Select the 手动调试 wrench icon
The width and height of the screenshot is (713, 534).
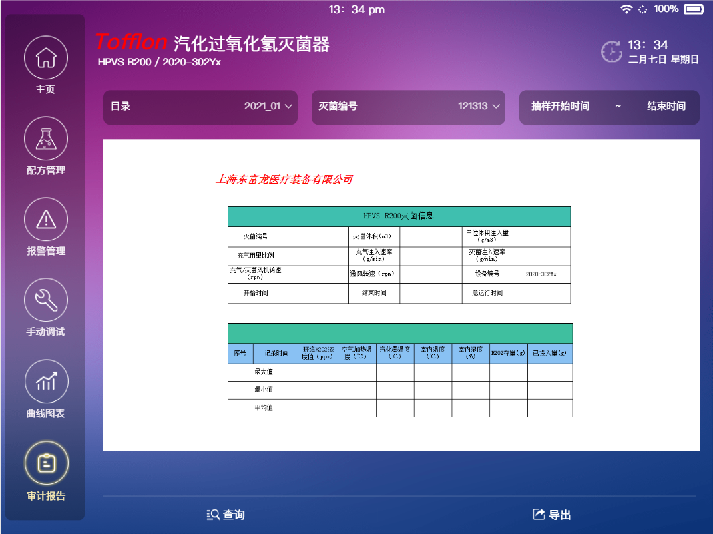[x=45, y=300]
